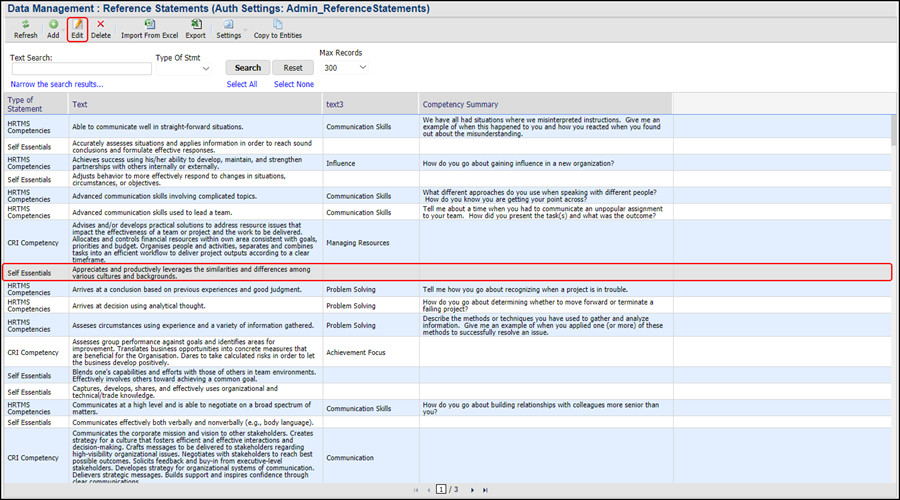The width and height of the screenshot is (900, 500).
Task: Click into the Text Search field
Action: (x=81, y=69)
